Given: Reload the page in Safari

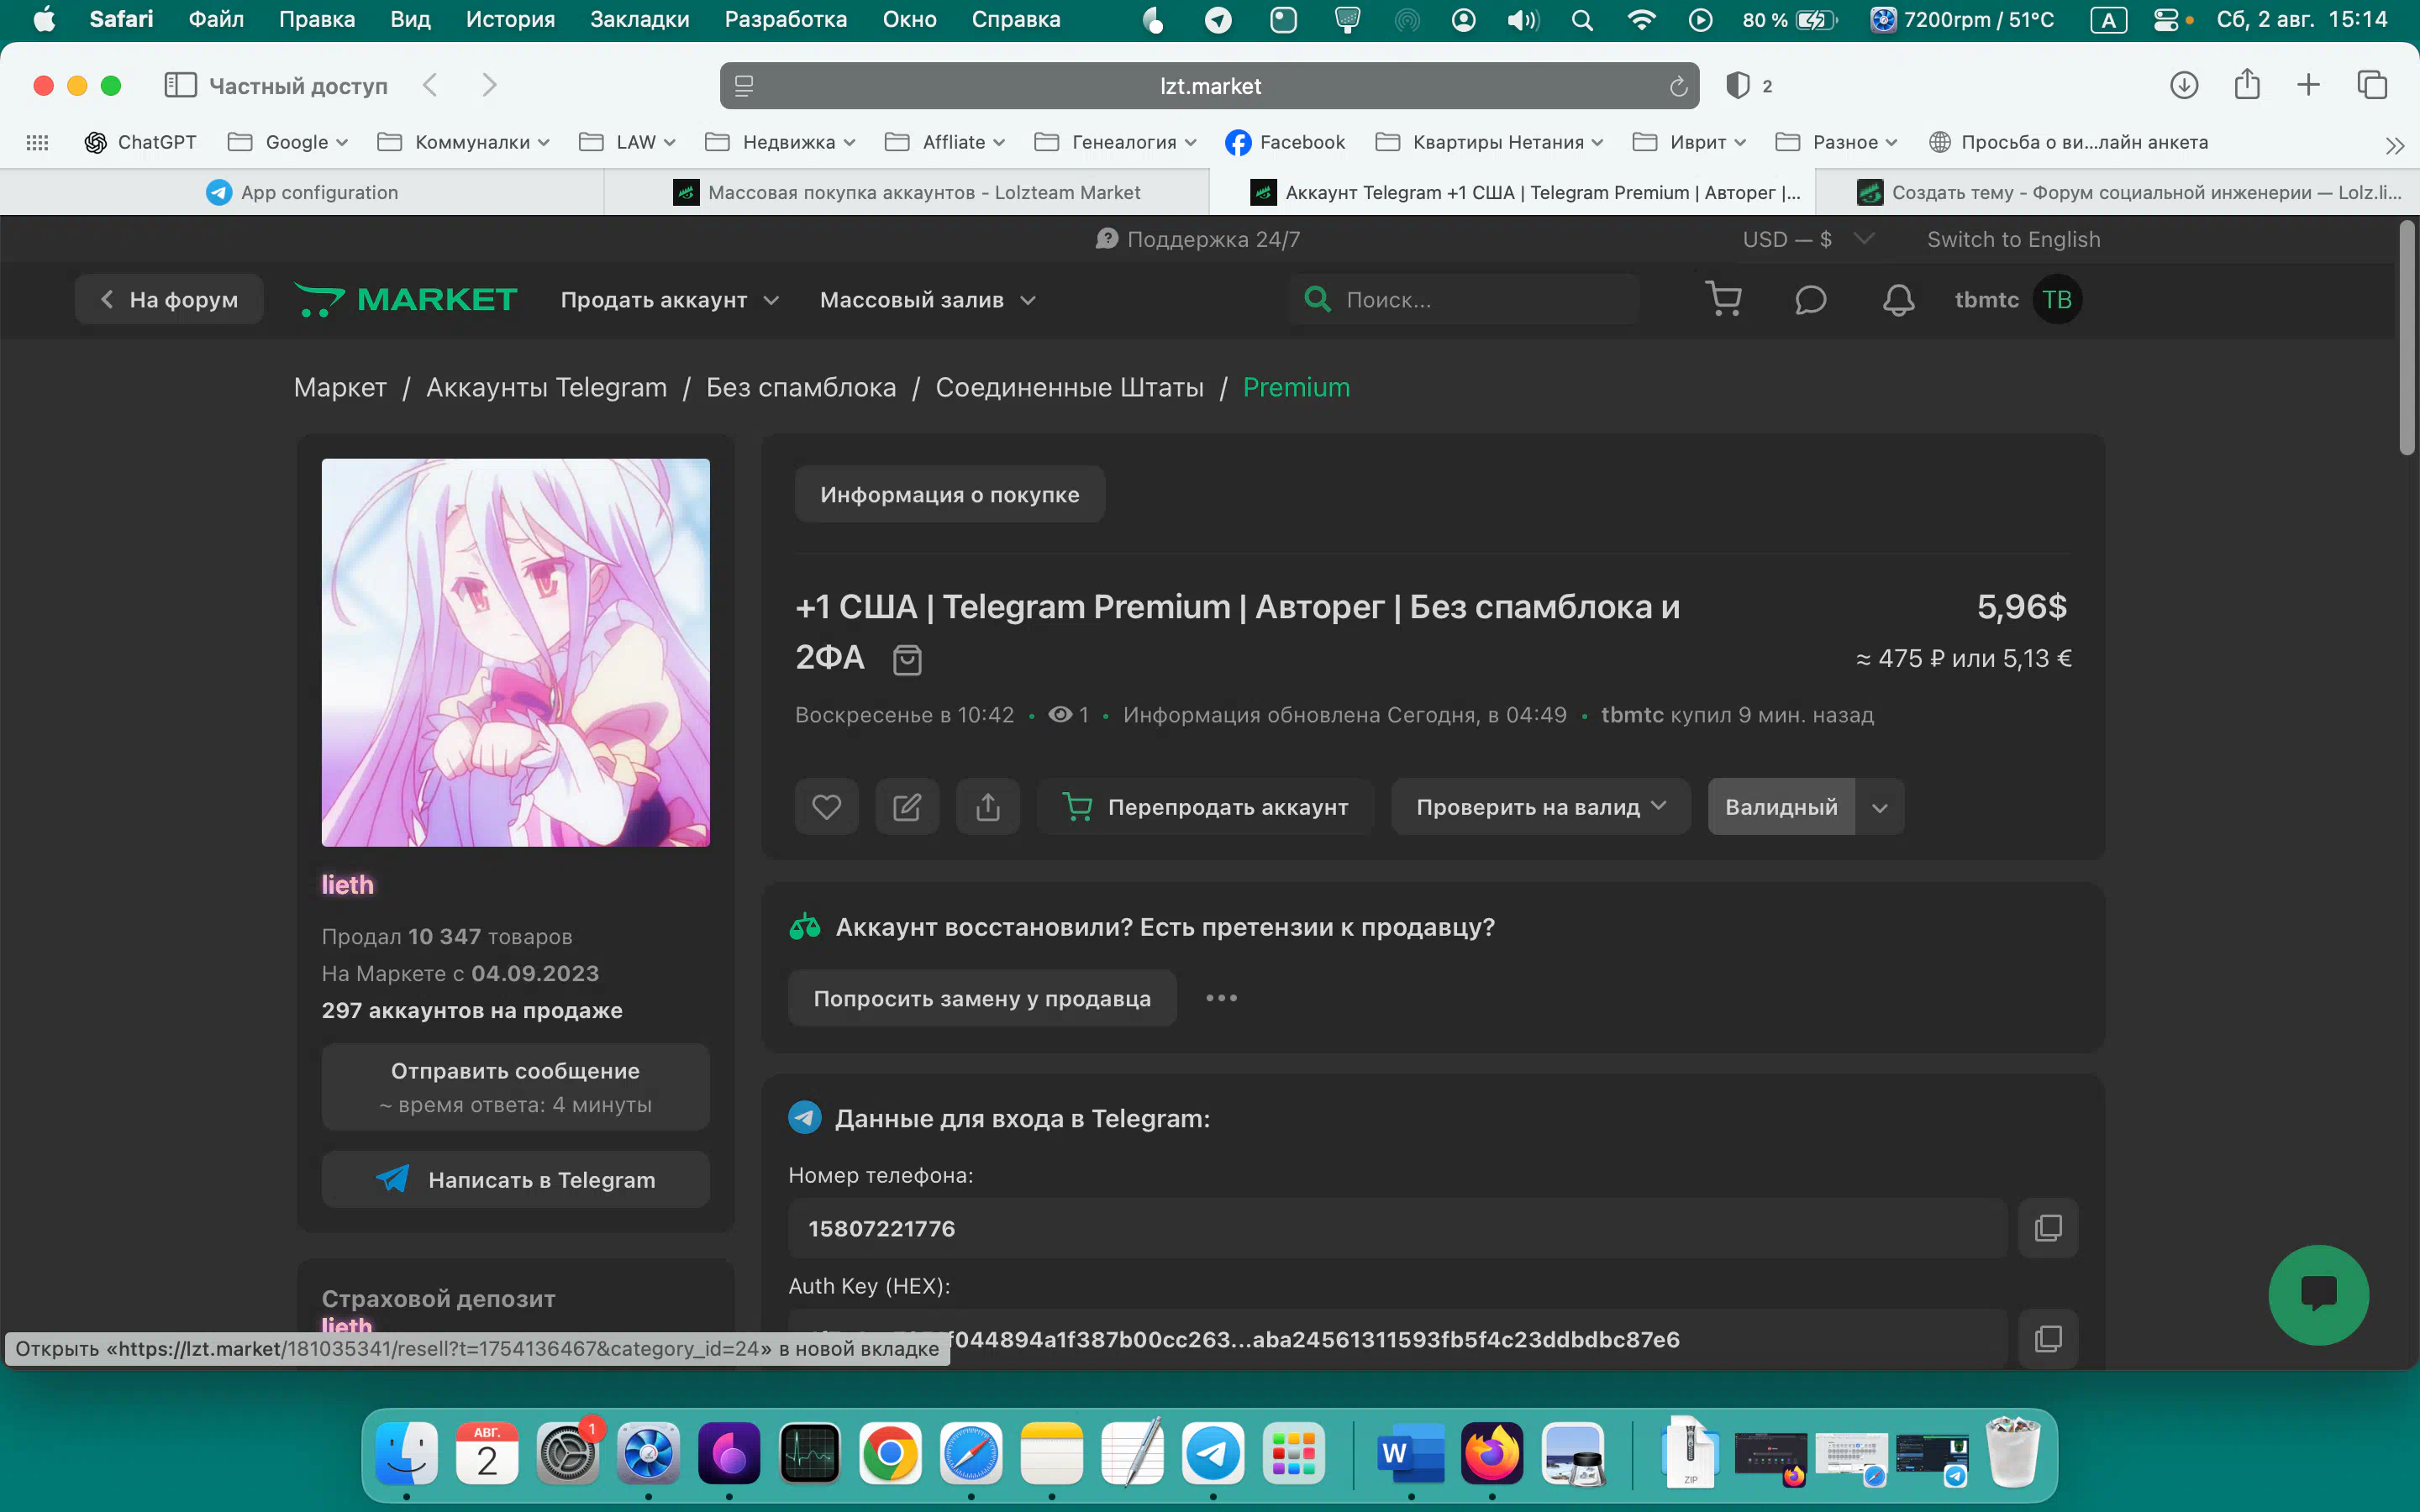Looking at the screenshot, I should (x=1678, y=87).
